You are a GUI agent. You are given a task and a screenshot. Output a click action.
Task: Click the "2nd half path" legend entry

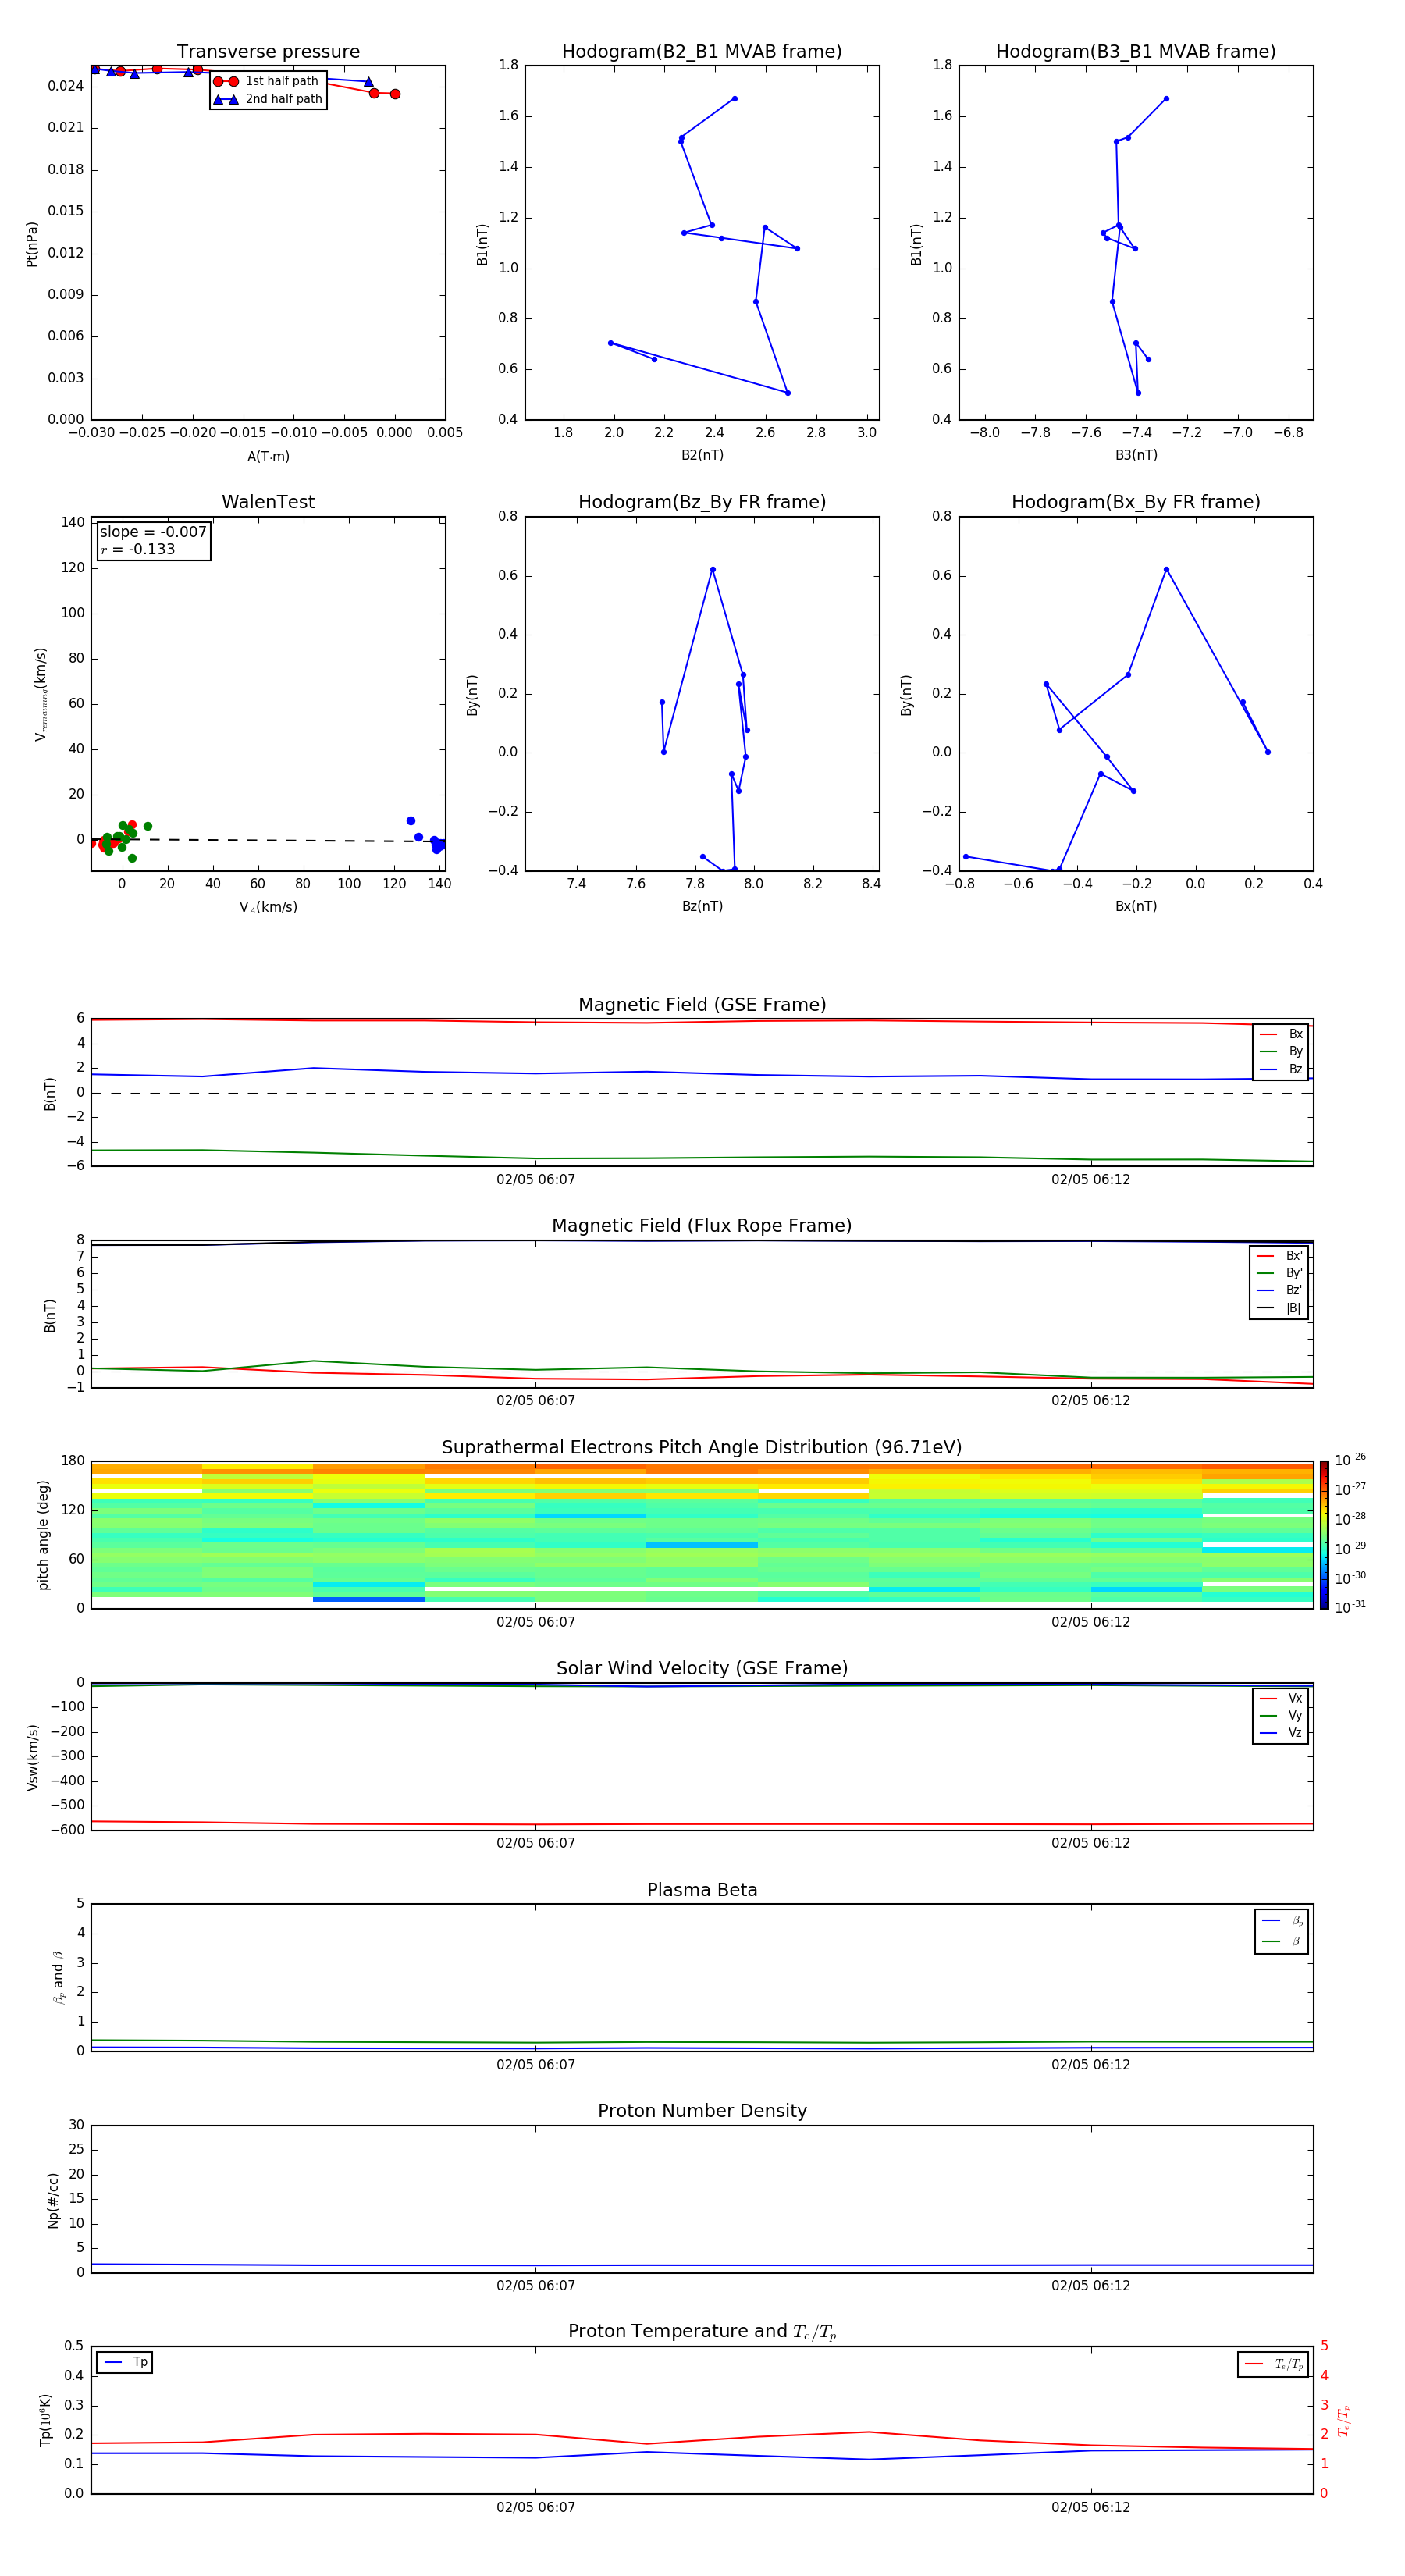(x=268, y=99)
